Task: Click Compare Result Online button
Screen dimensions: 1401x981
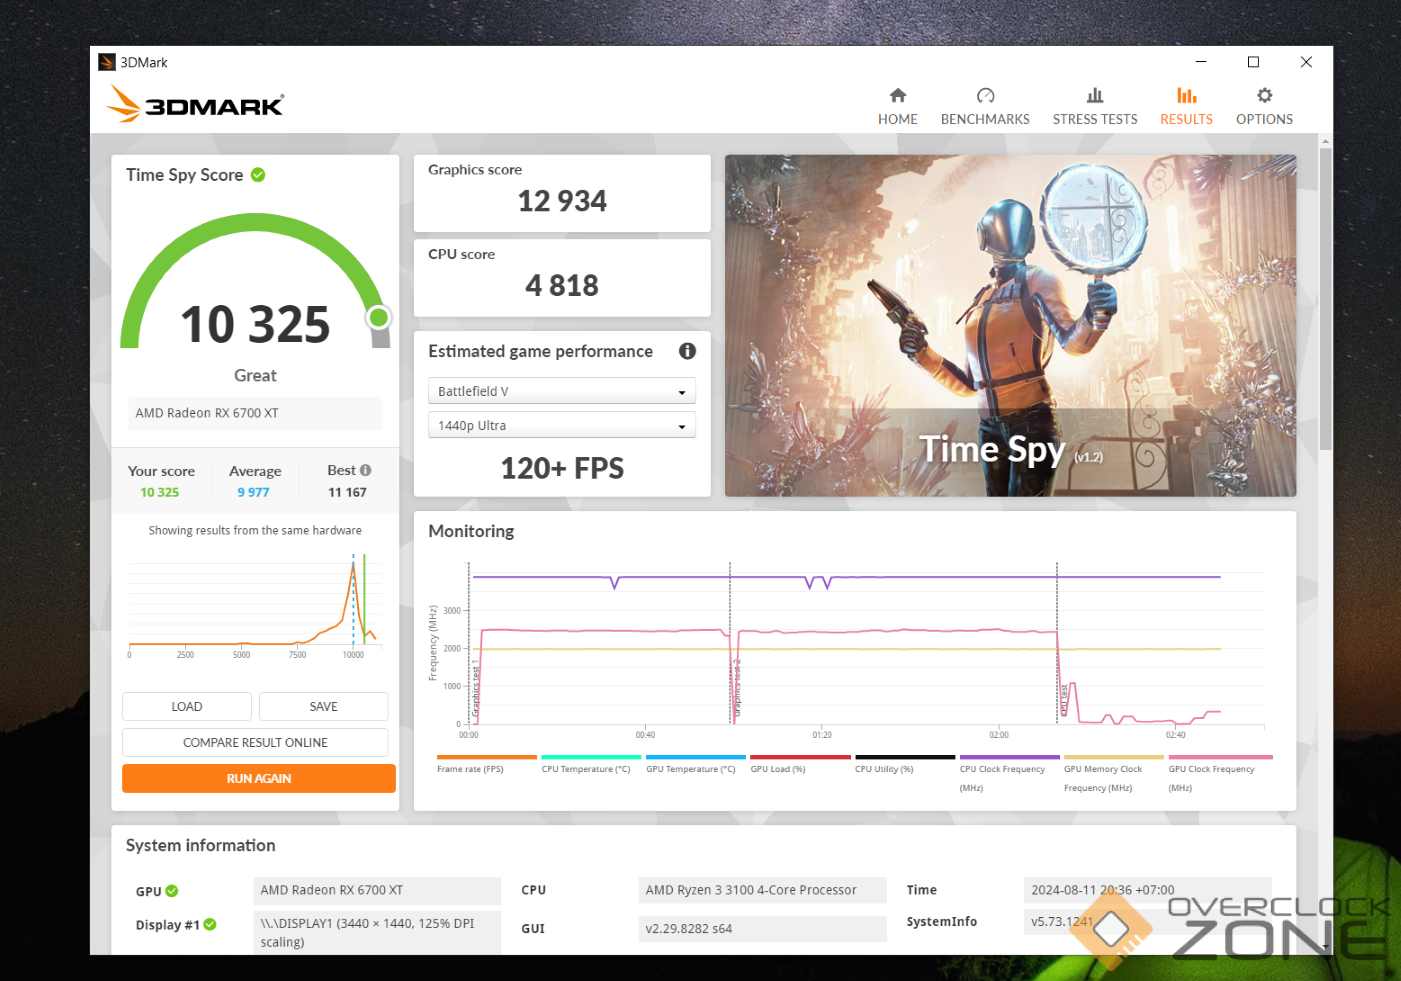Action: click(x=255, y=743)
